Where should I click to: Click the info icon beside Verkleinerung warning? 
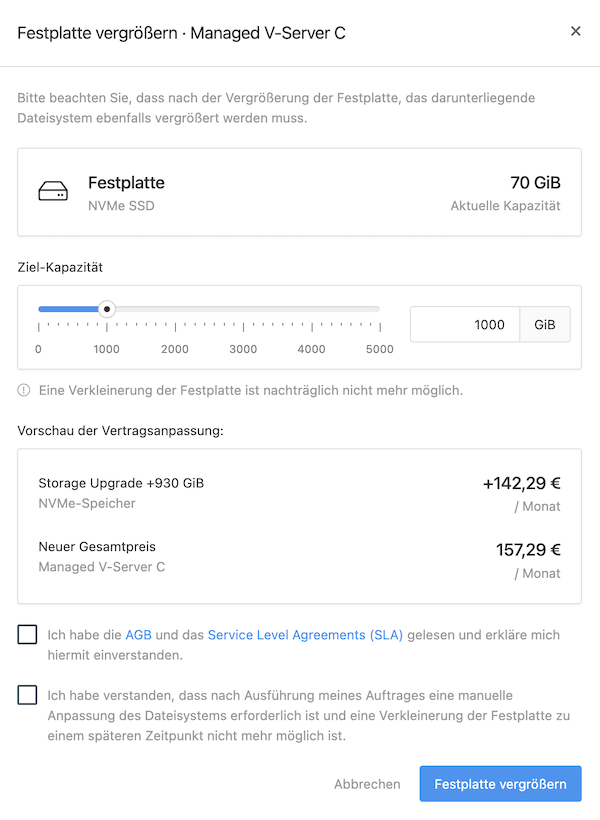click(24, 390)
